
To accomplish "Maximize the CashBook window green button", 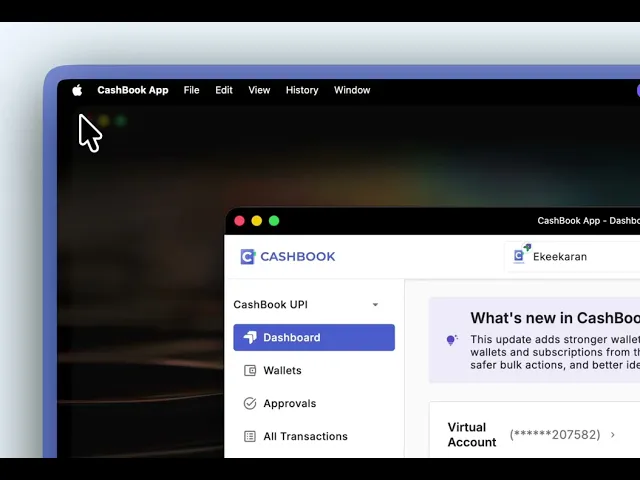I will click(274, 221).
